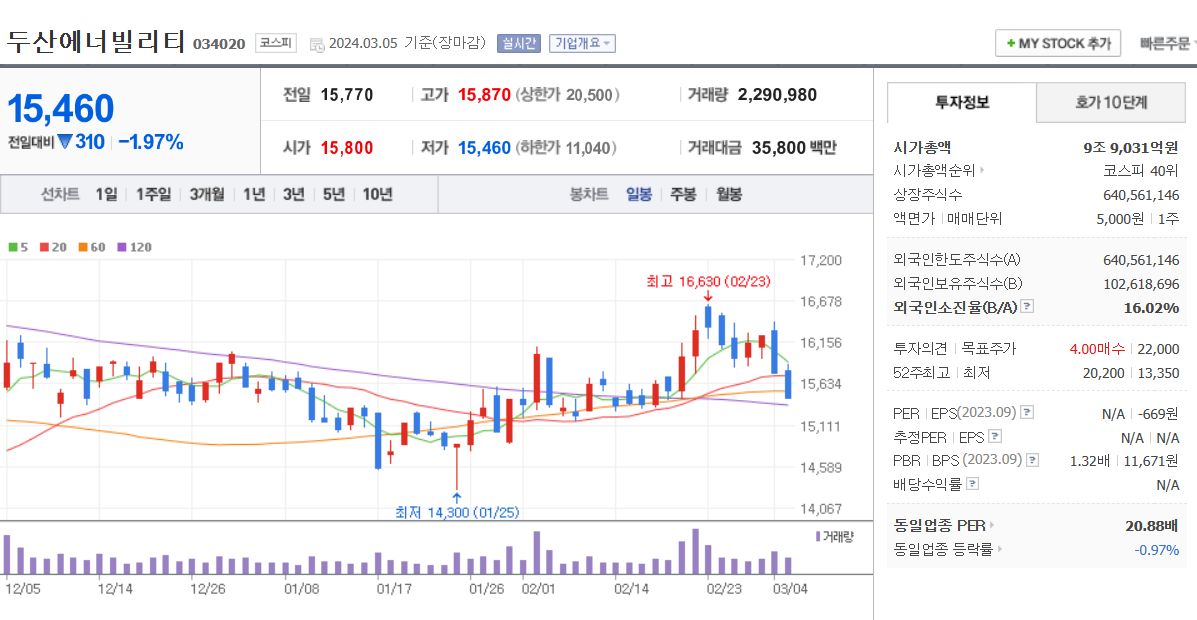Select the 주봉 candlestick chart
Screen dimensions: 1197x620
pyautogui.click(x=683, y=194)
